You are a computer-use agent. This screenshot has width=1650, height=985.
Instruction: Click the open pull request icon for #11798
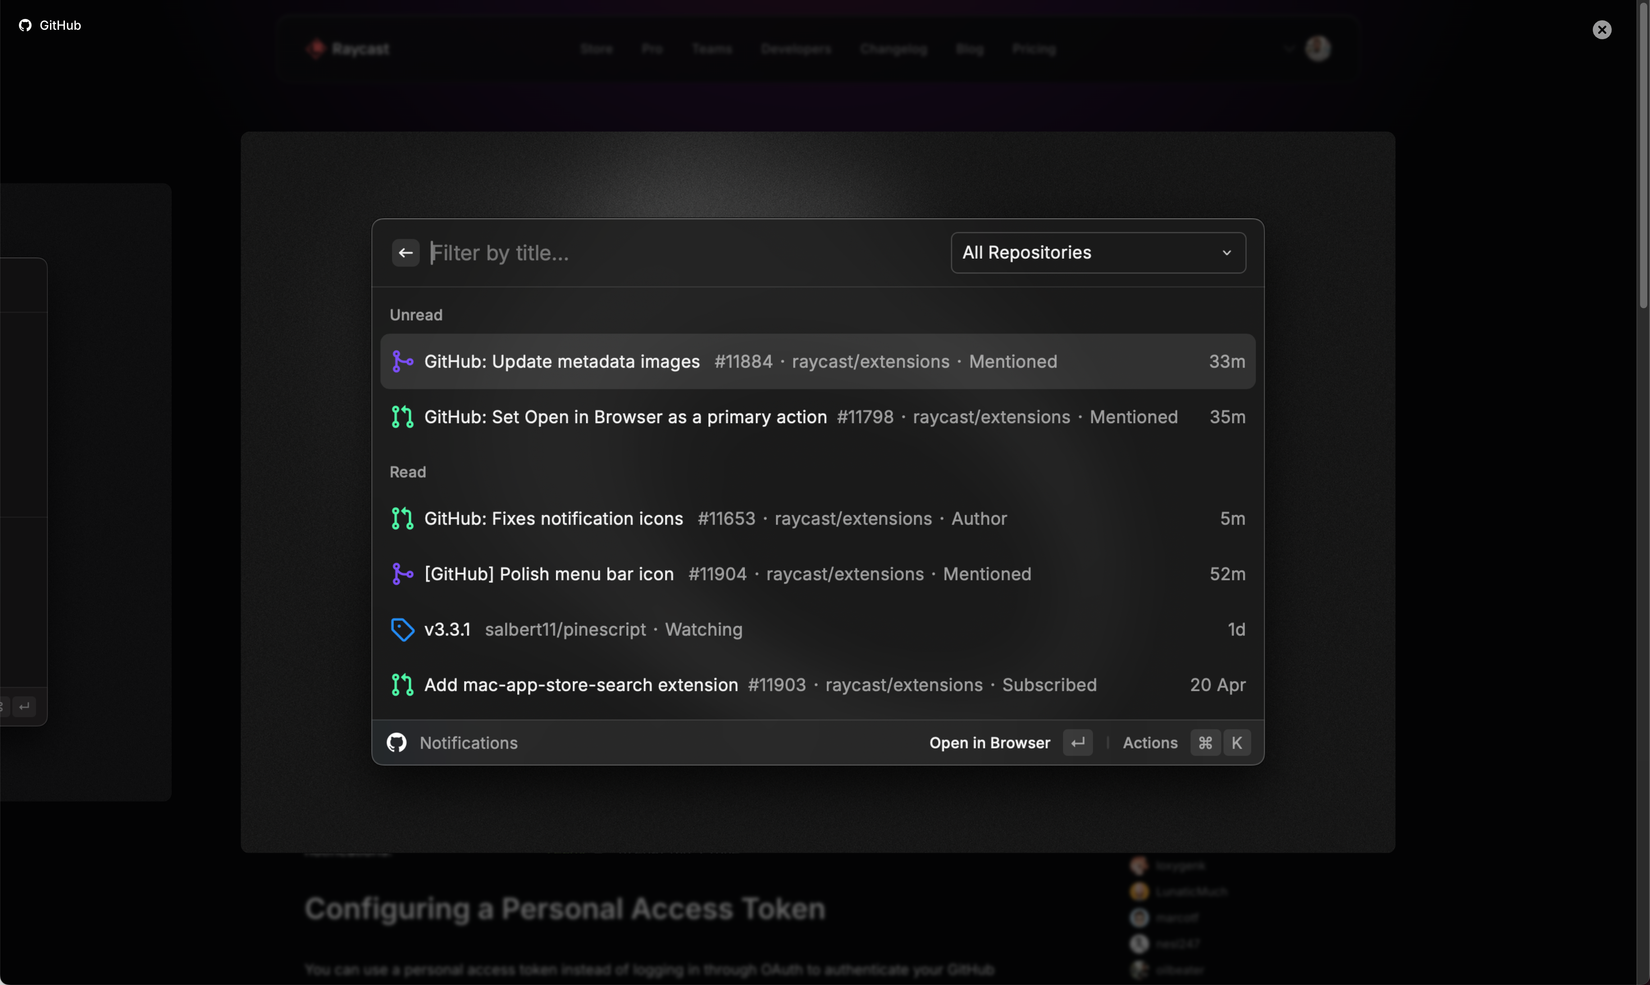[x=402, y=417]
